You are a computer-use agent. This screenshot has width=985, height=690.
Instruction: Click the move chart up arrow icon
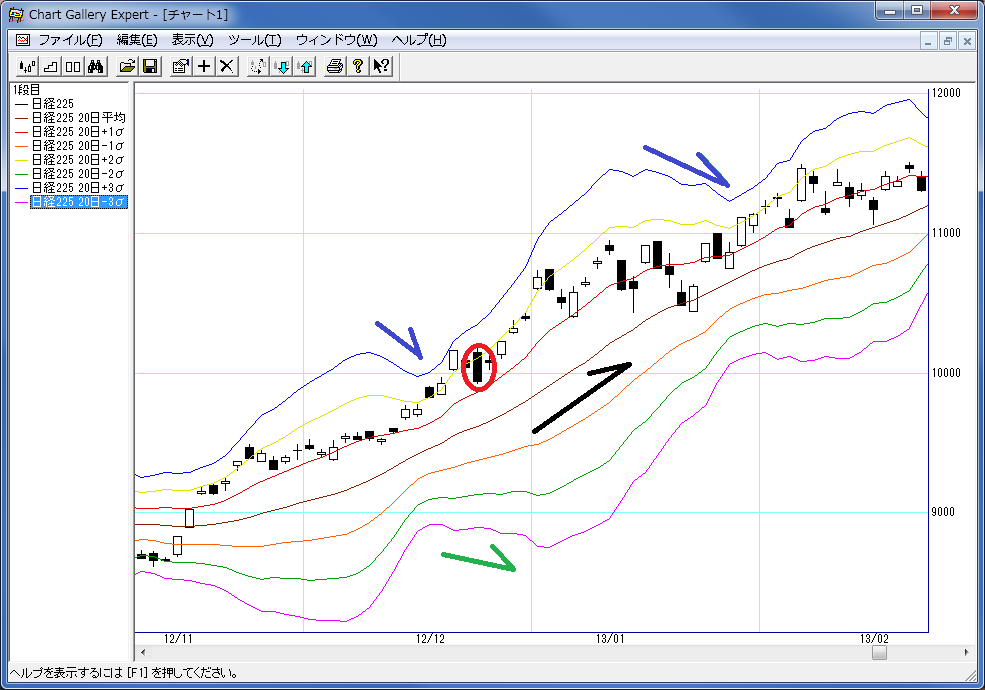tap(306, 66)
